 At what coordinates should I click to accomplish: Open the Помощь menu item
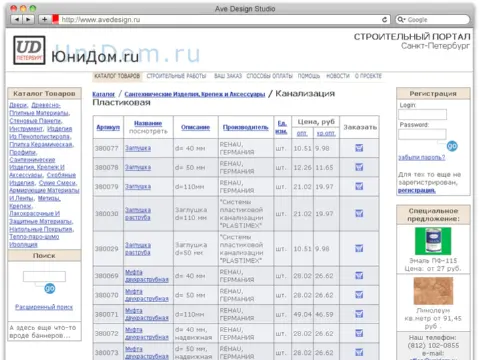click(309, 76)
